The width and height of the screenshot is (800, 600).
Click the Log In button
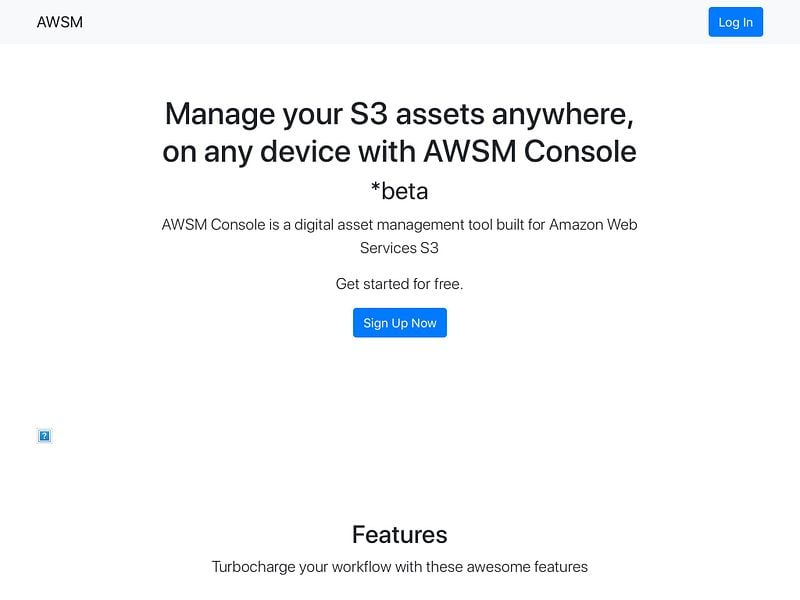735,22
